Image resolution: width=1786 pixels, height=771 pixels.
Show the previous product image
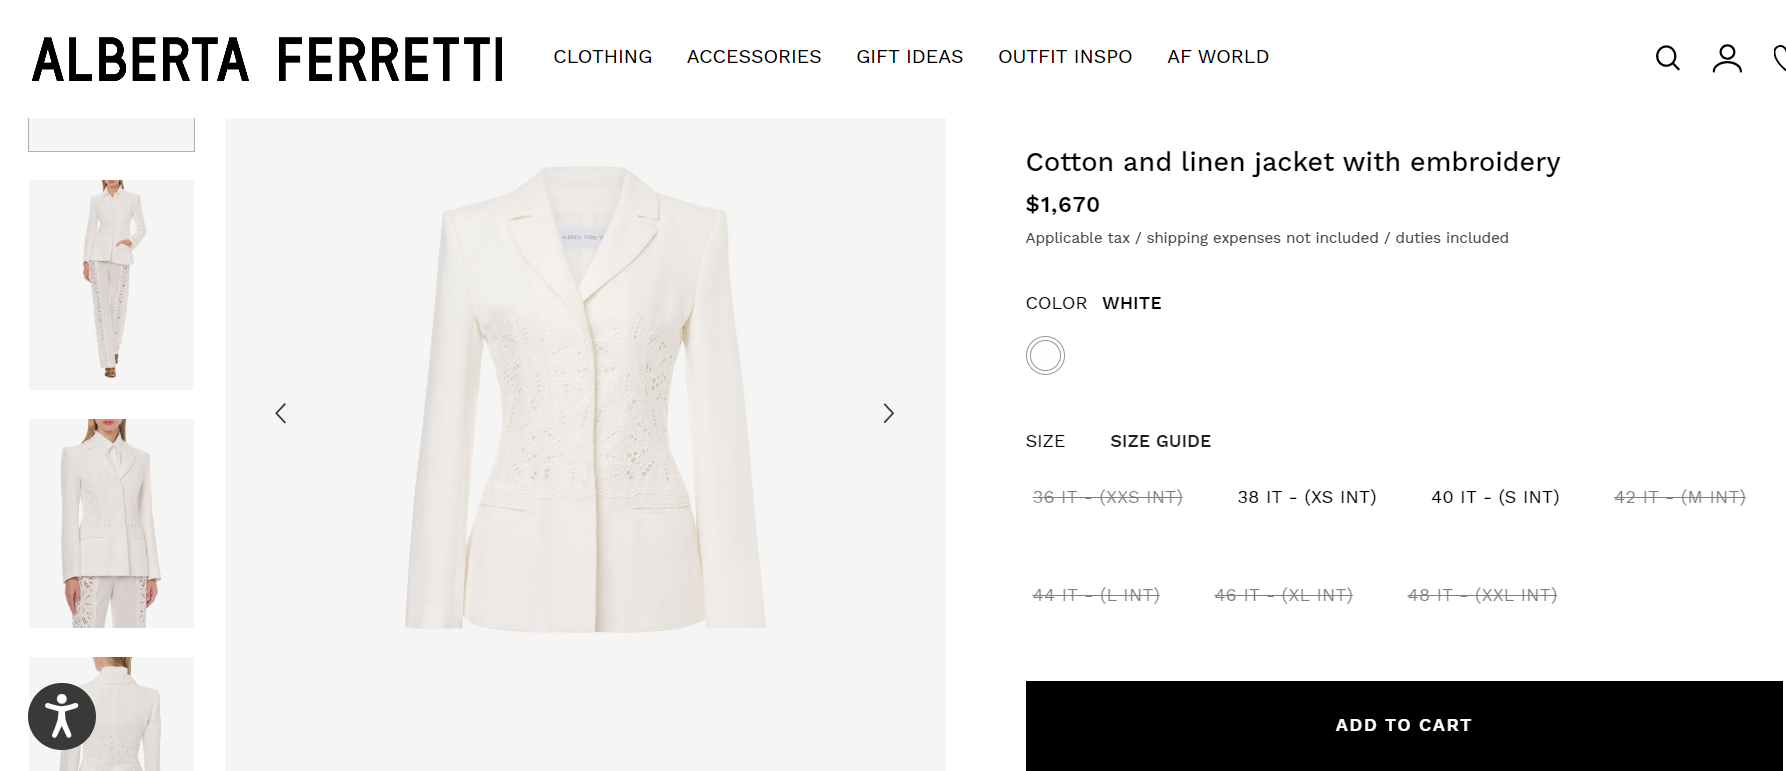coord(281,413)
